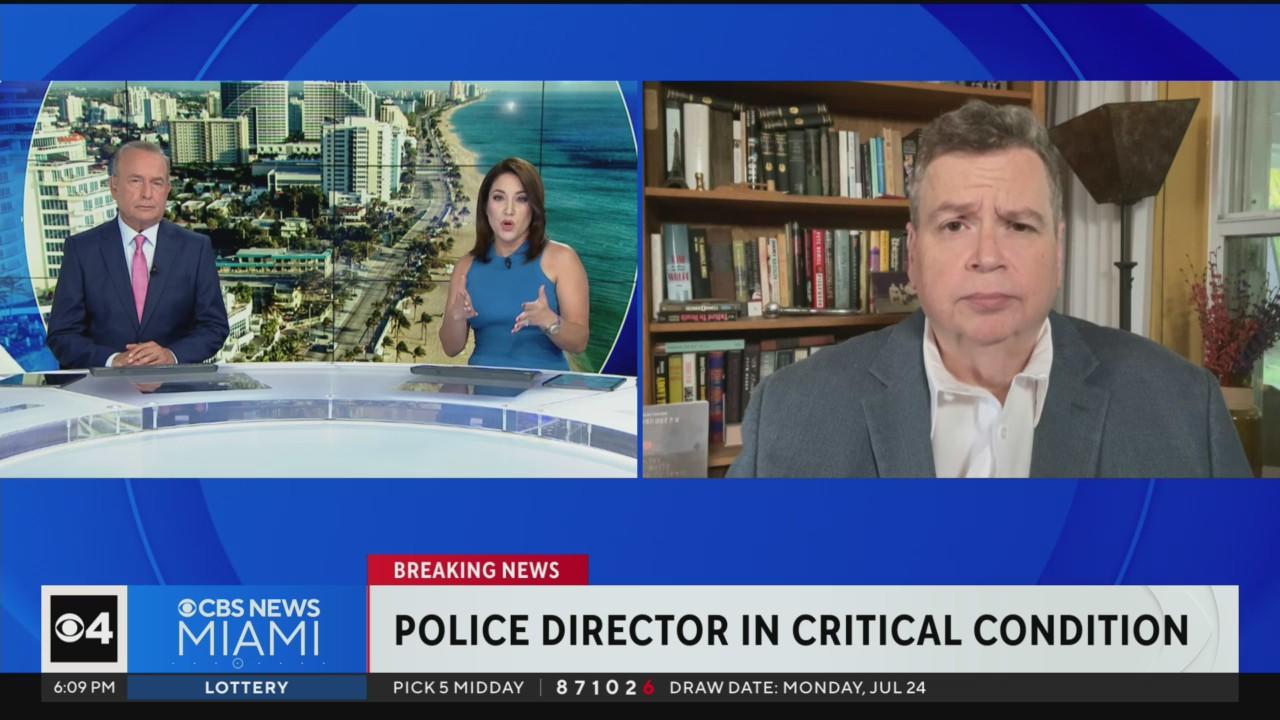1280x720 pixels.
Task: Select the remote guest video panel
Action: coord(960,278)
